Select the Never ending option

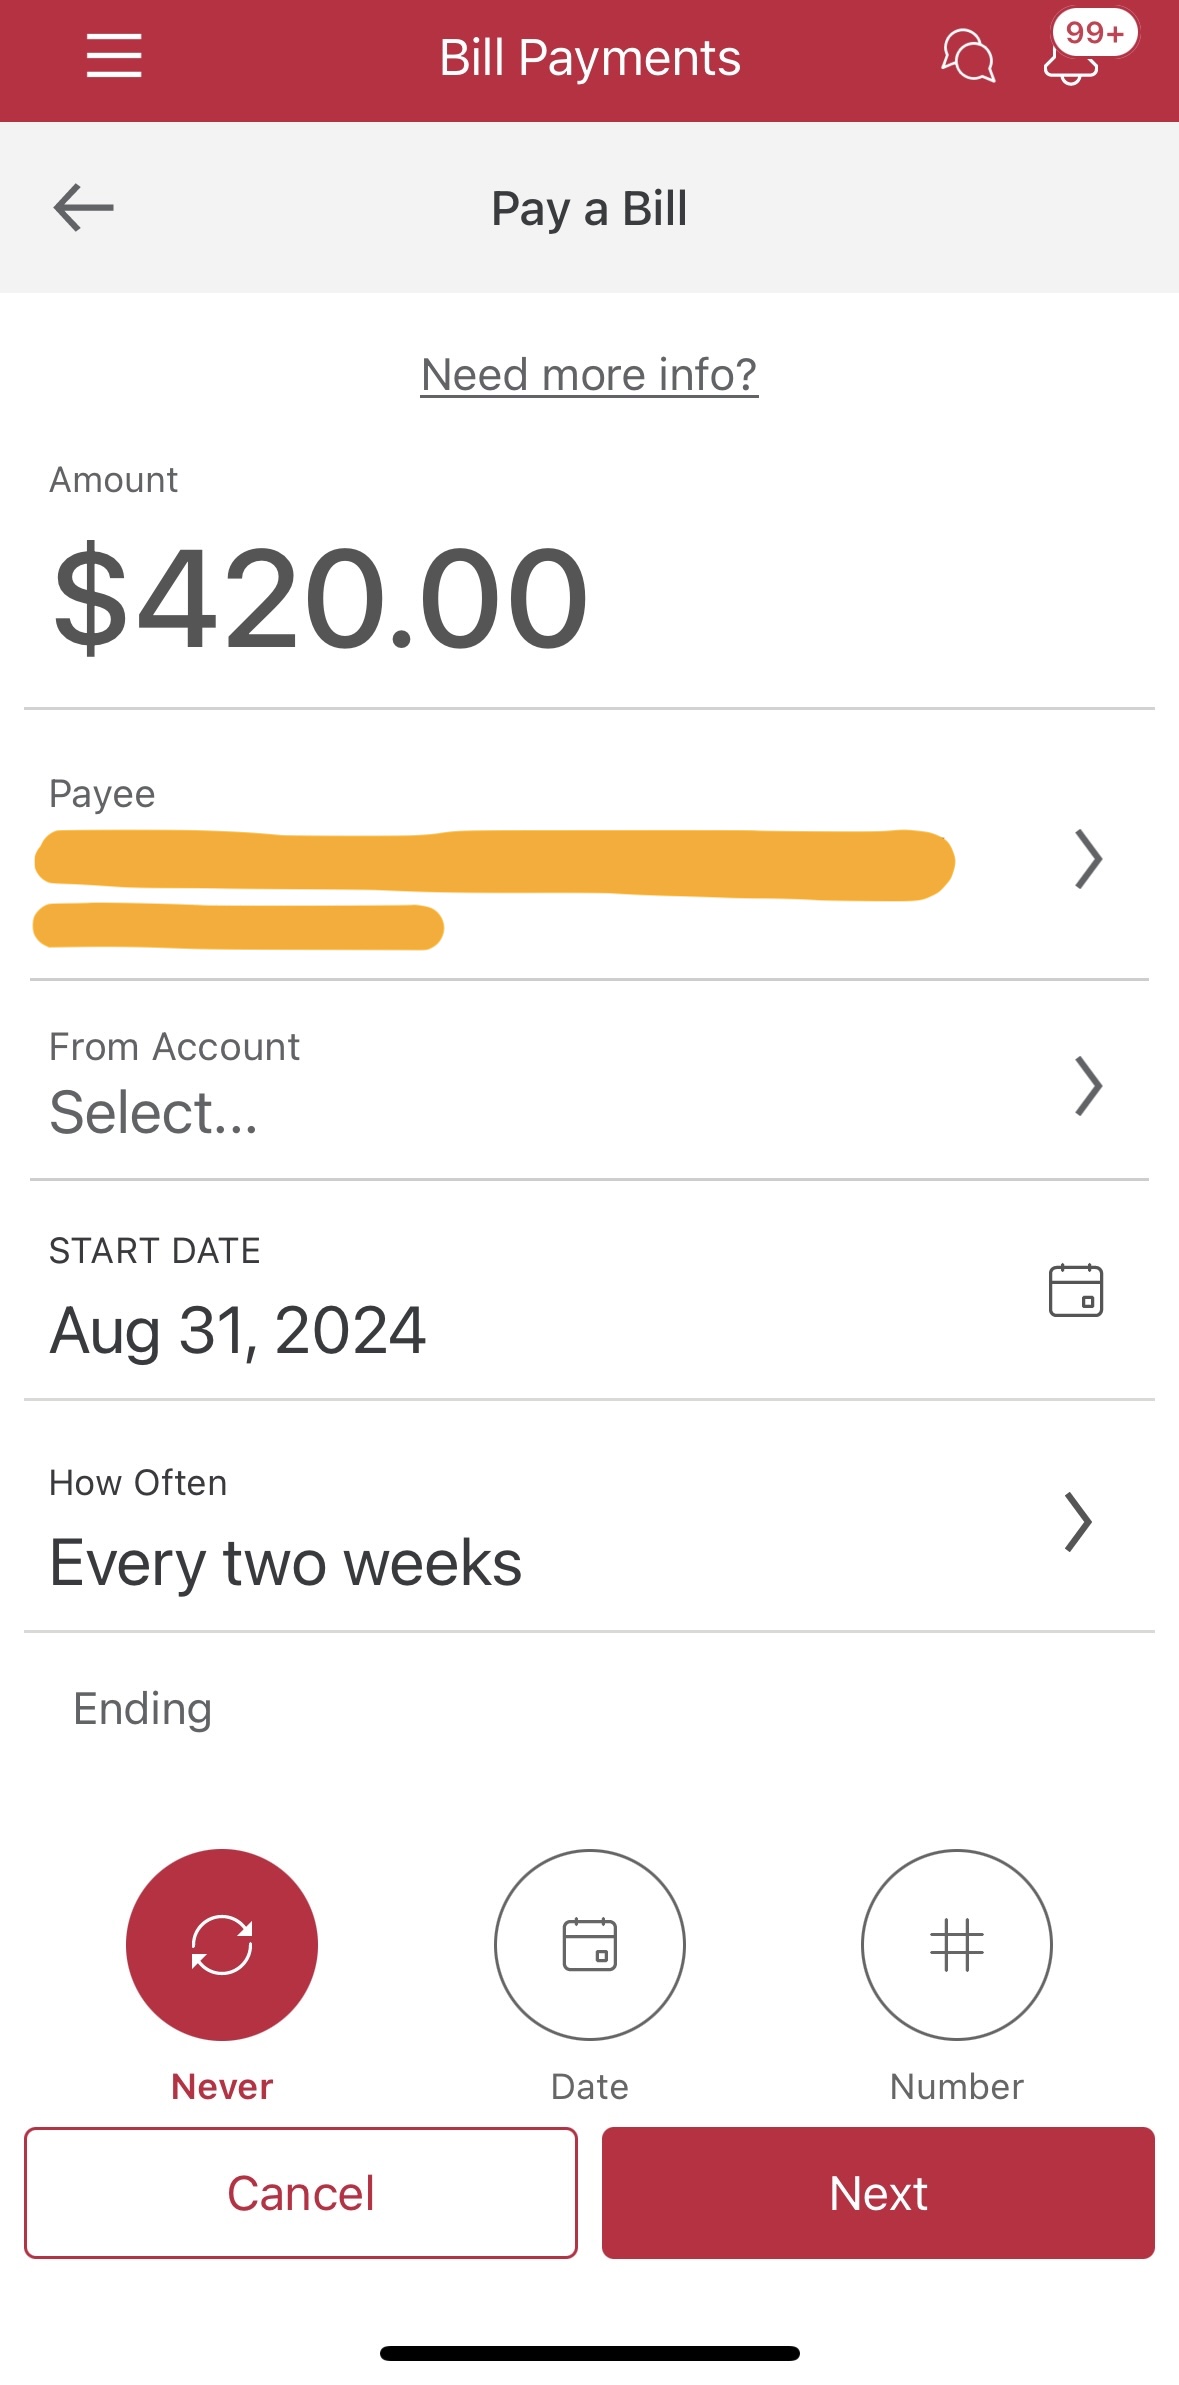[x=222, y=1944]
